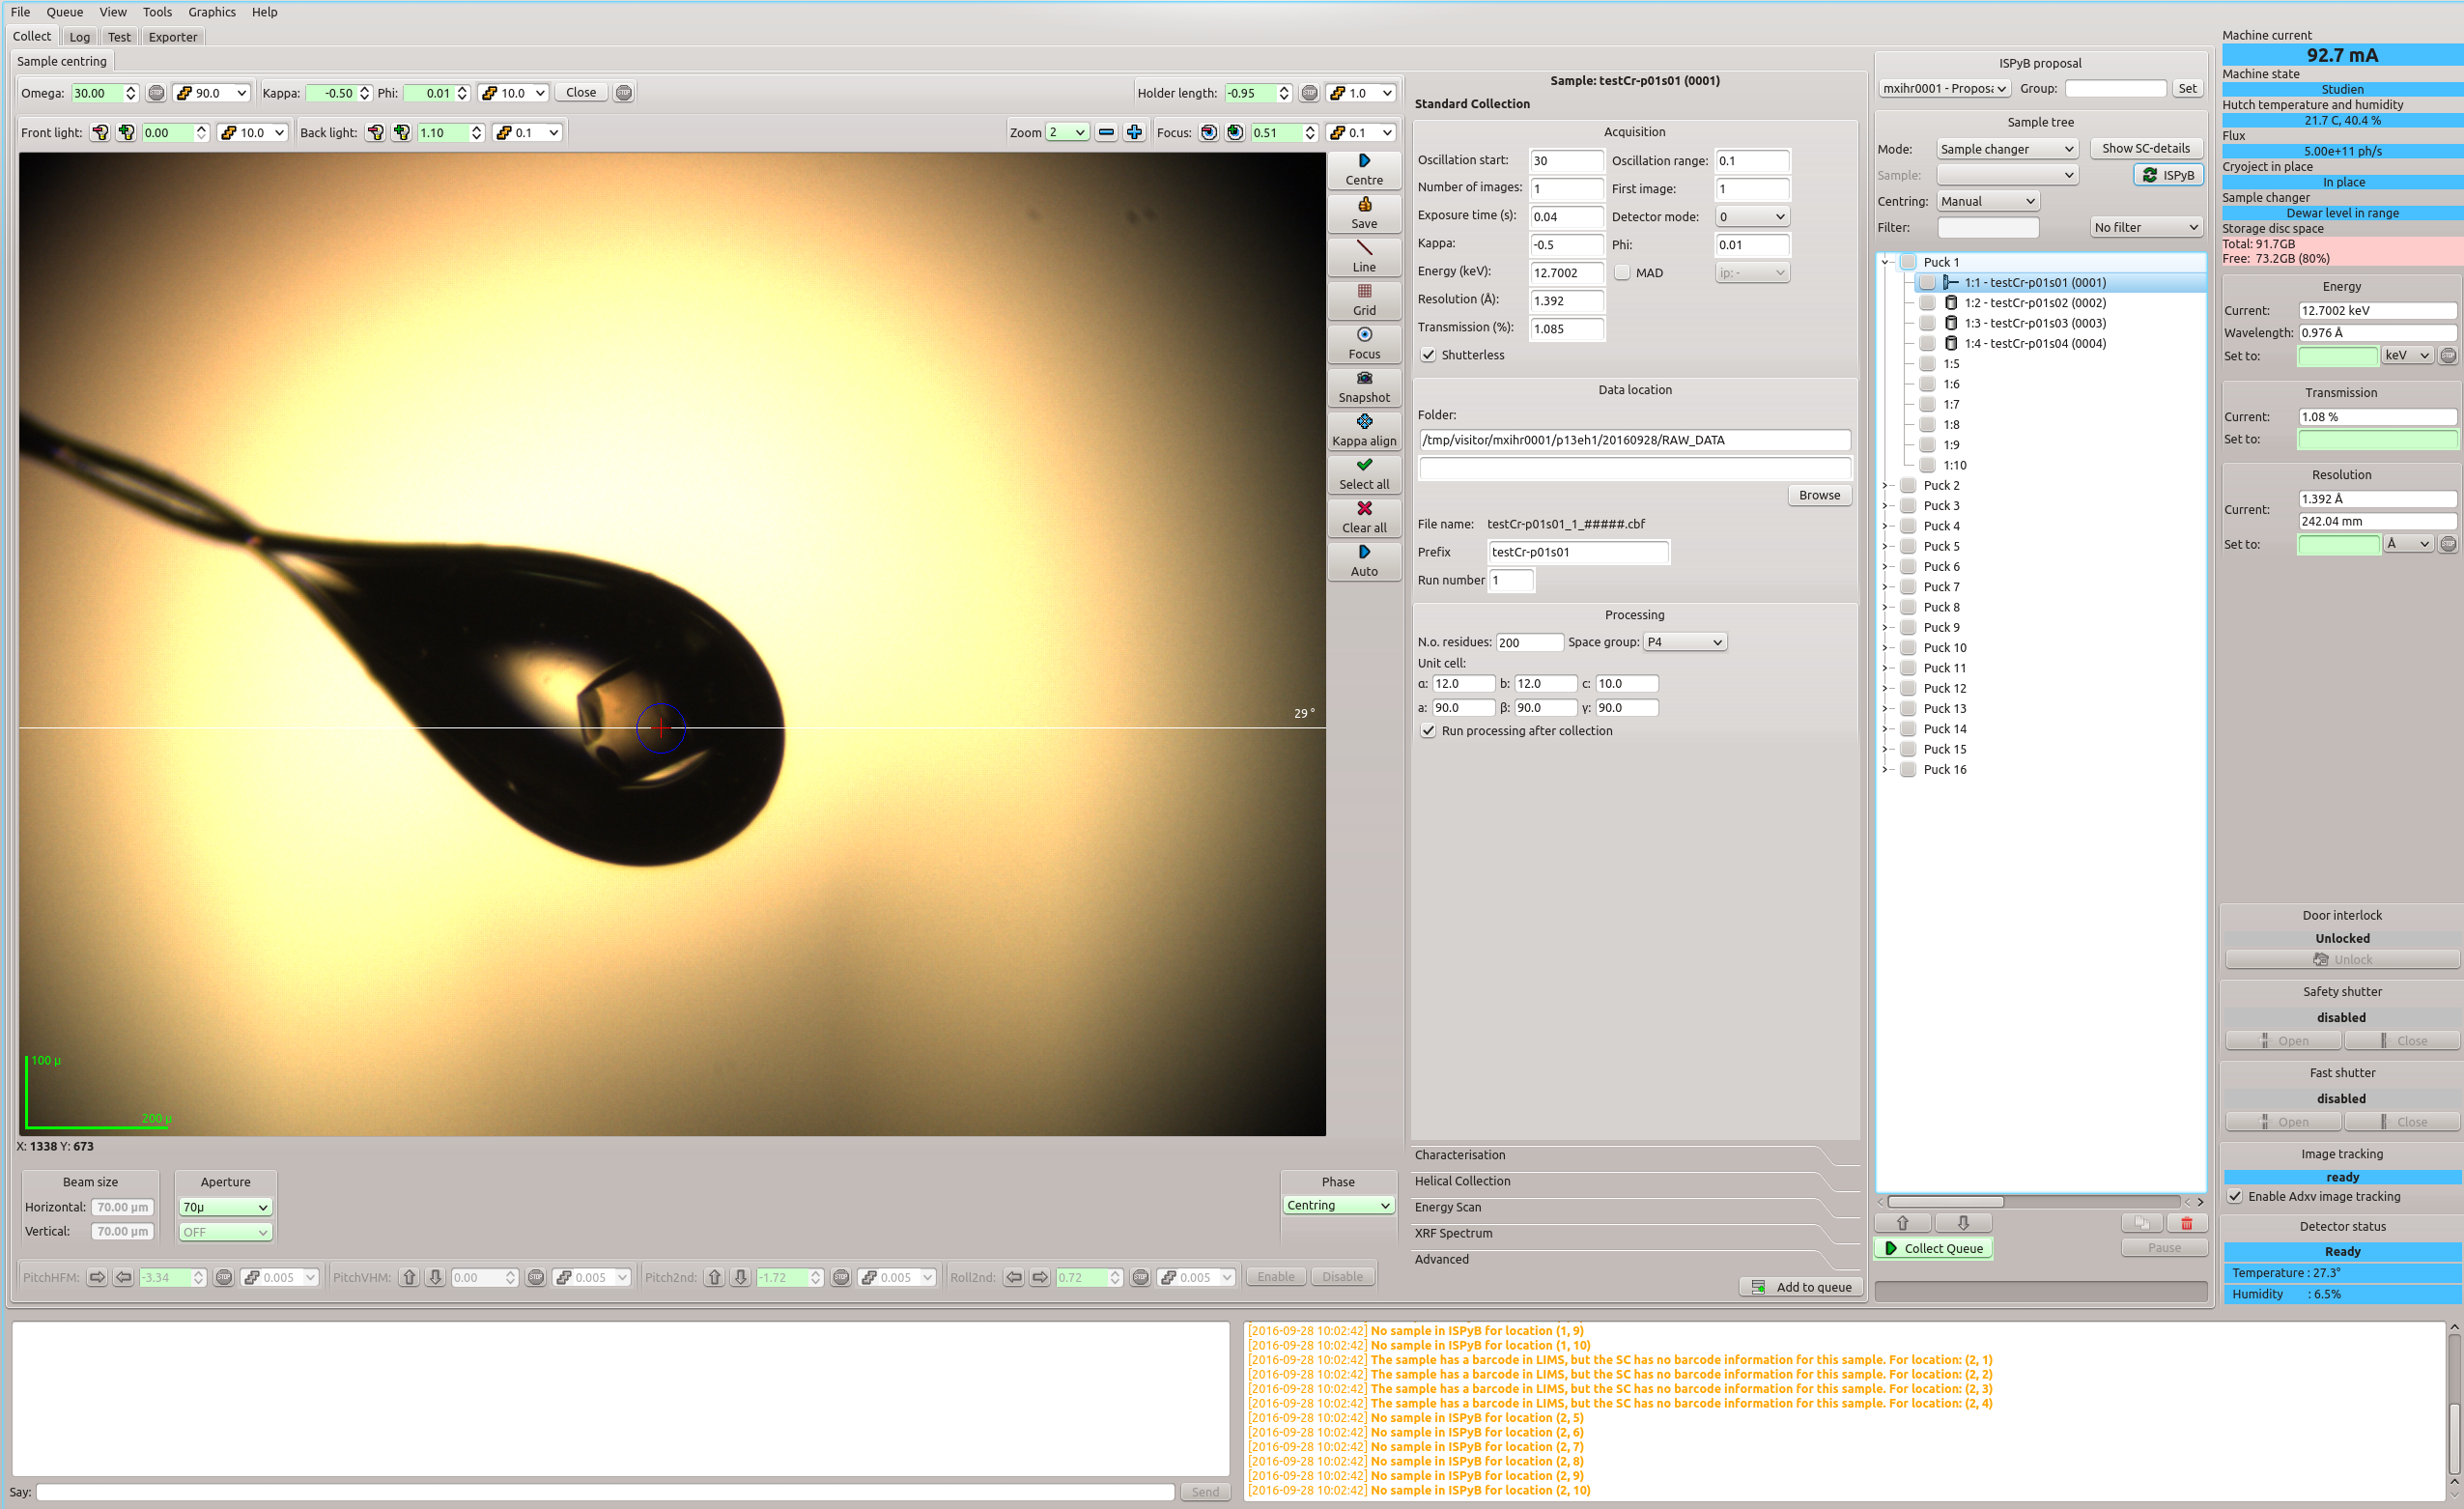Click the Browse folder button

tap(1819, 495)
